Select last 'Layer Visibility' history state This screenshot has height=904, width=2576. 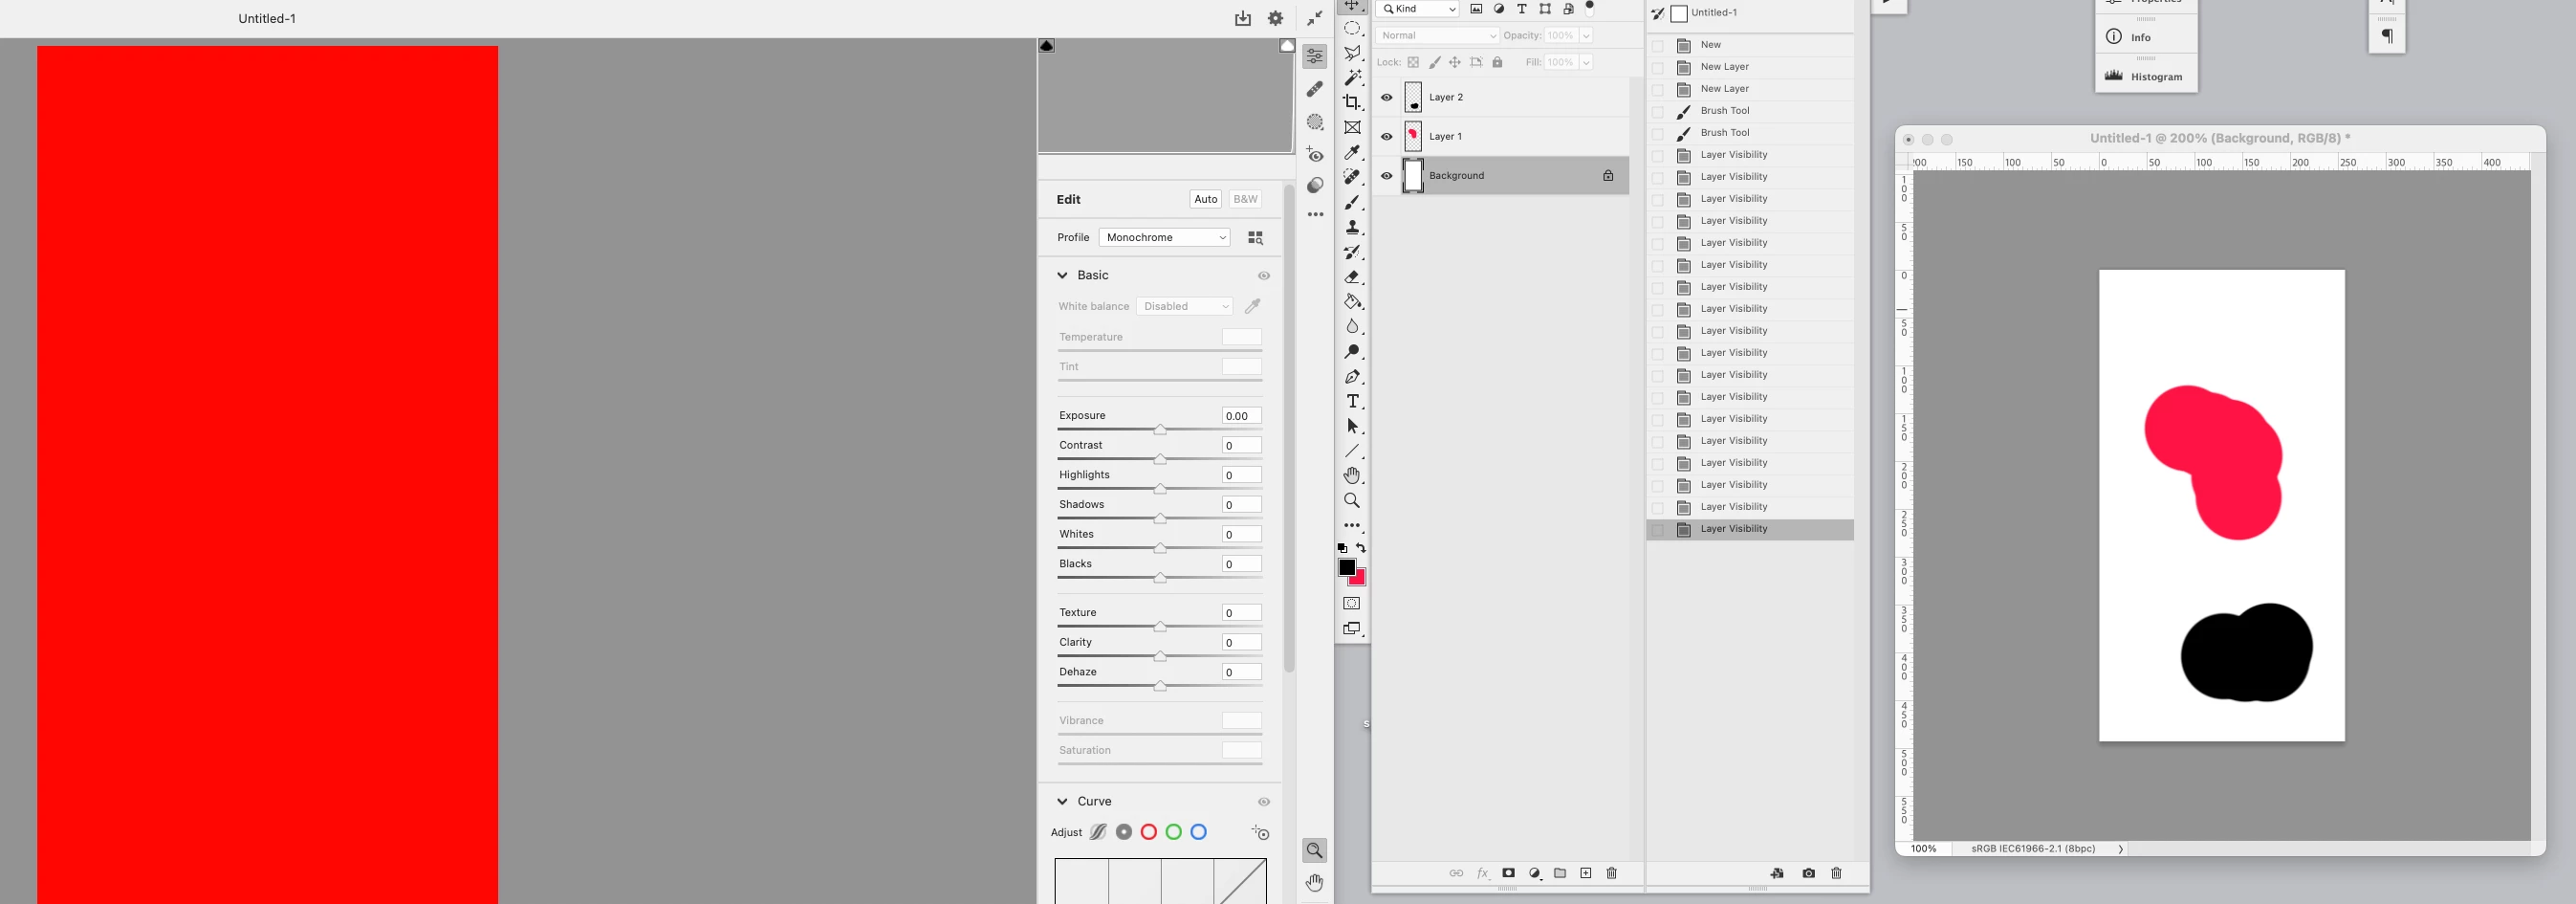click(x=1750, y=529)
